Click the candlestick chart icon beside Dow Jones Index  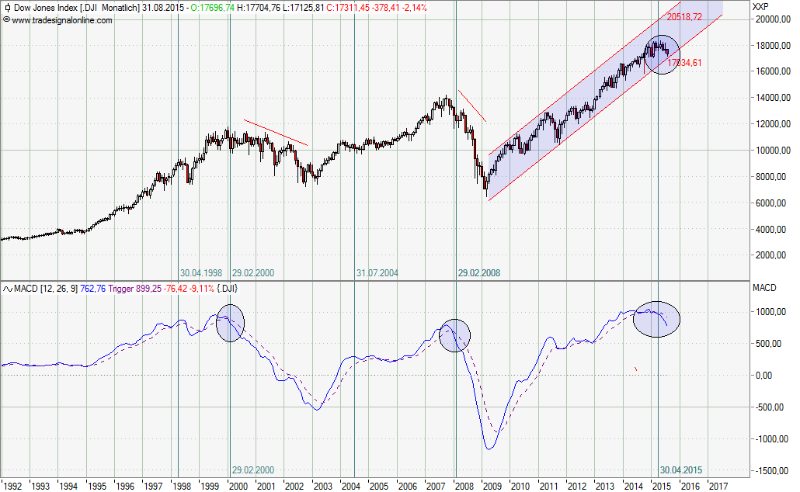click(x=7, y=8)
